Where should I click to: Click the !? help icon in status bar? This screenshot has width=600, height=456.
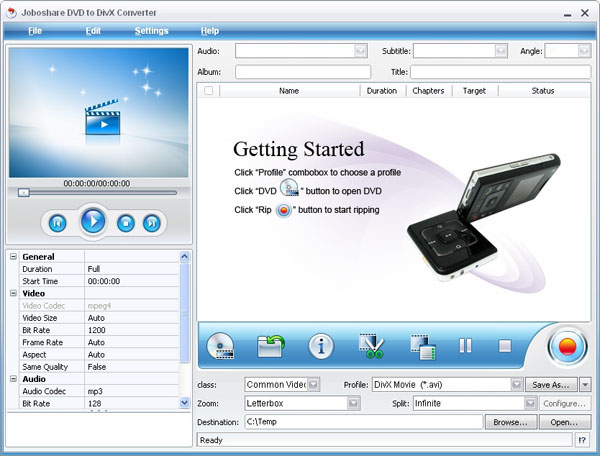[582, 440]
